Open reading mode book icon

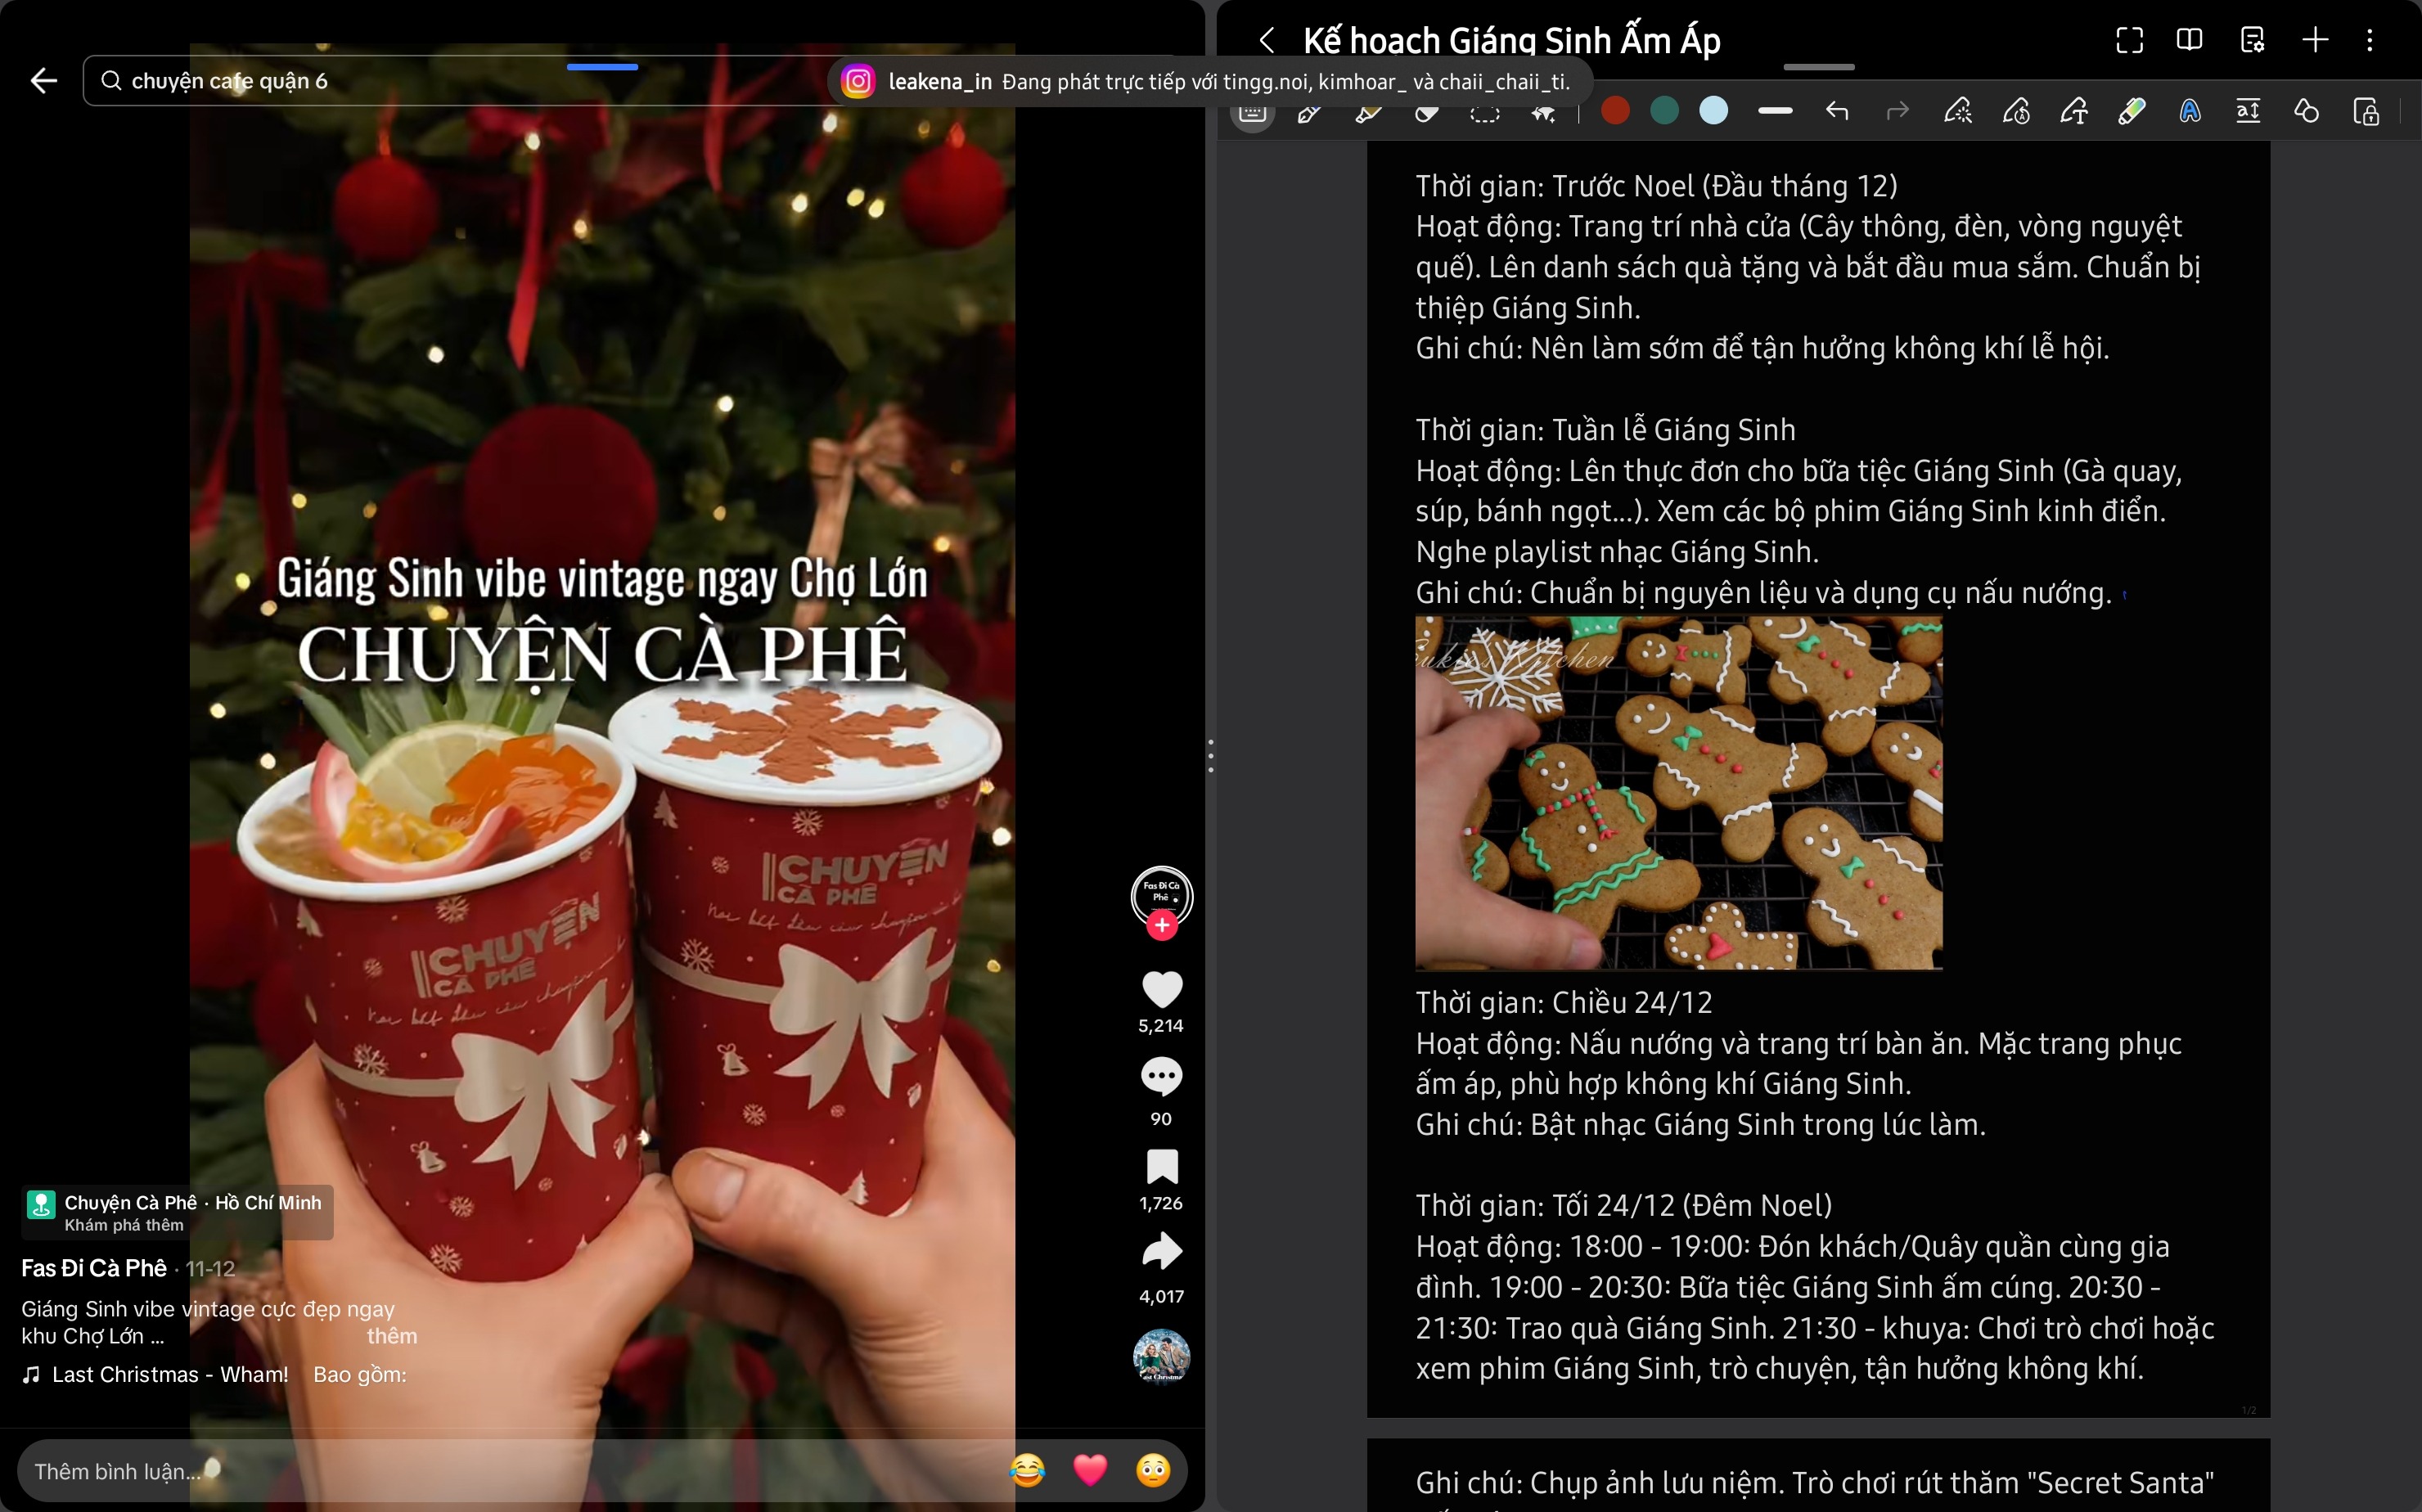(x=2189, y=40)
